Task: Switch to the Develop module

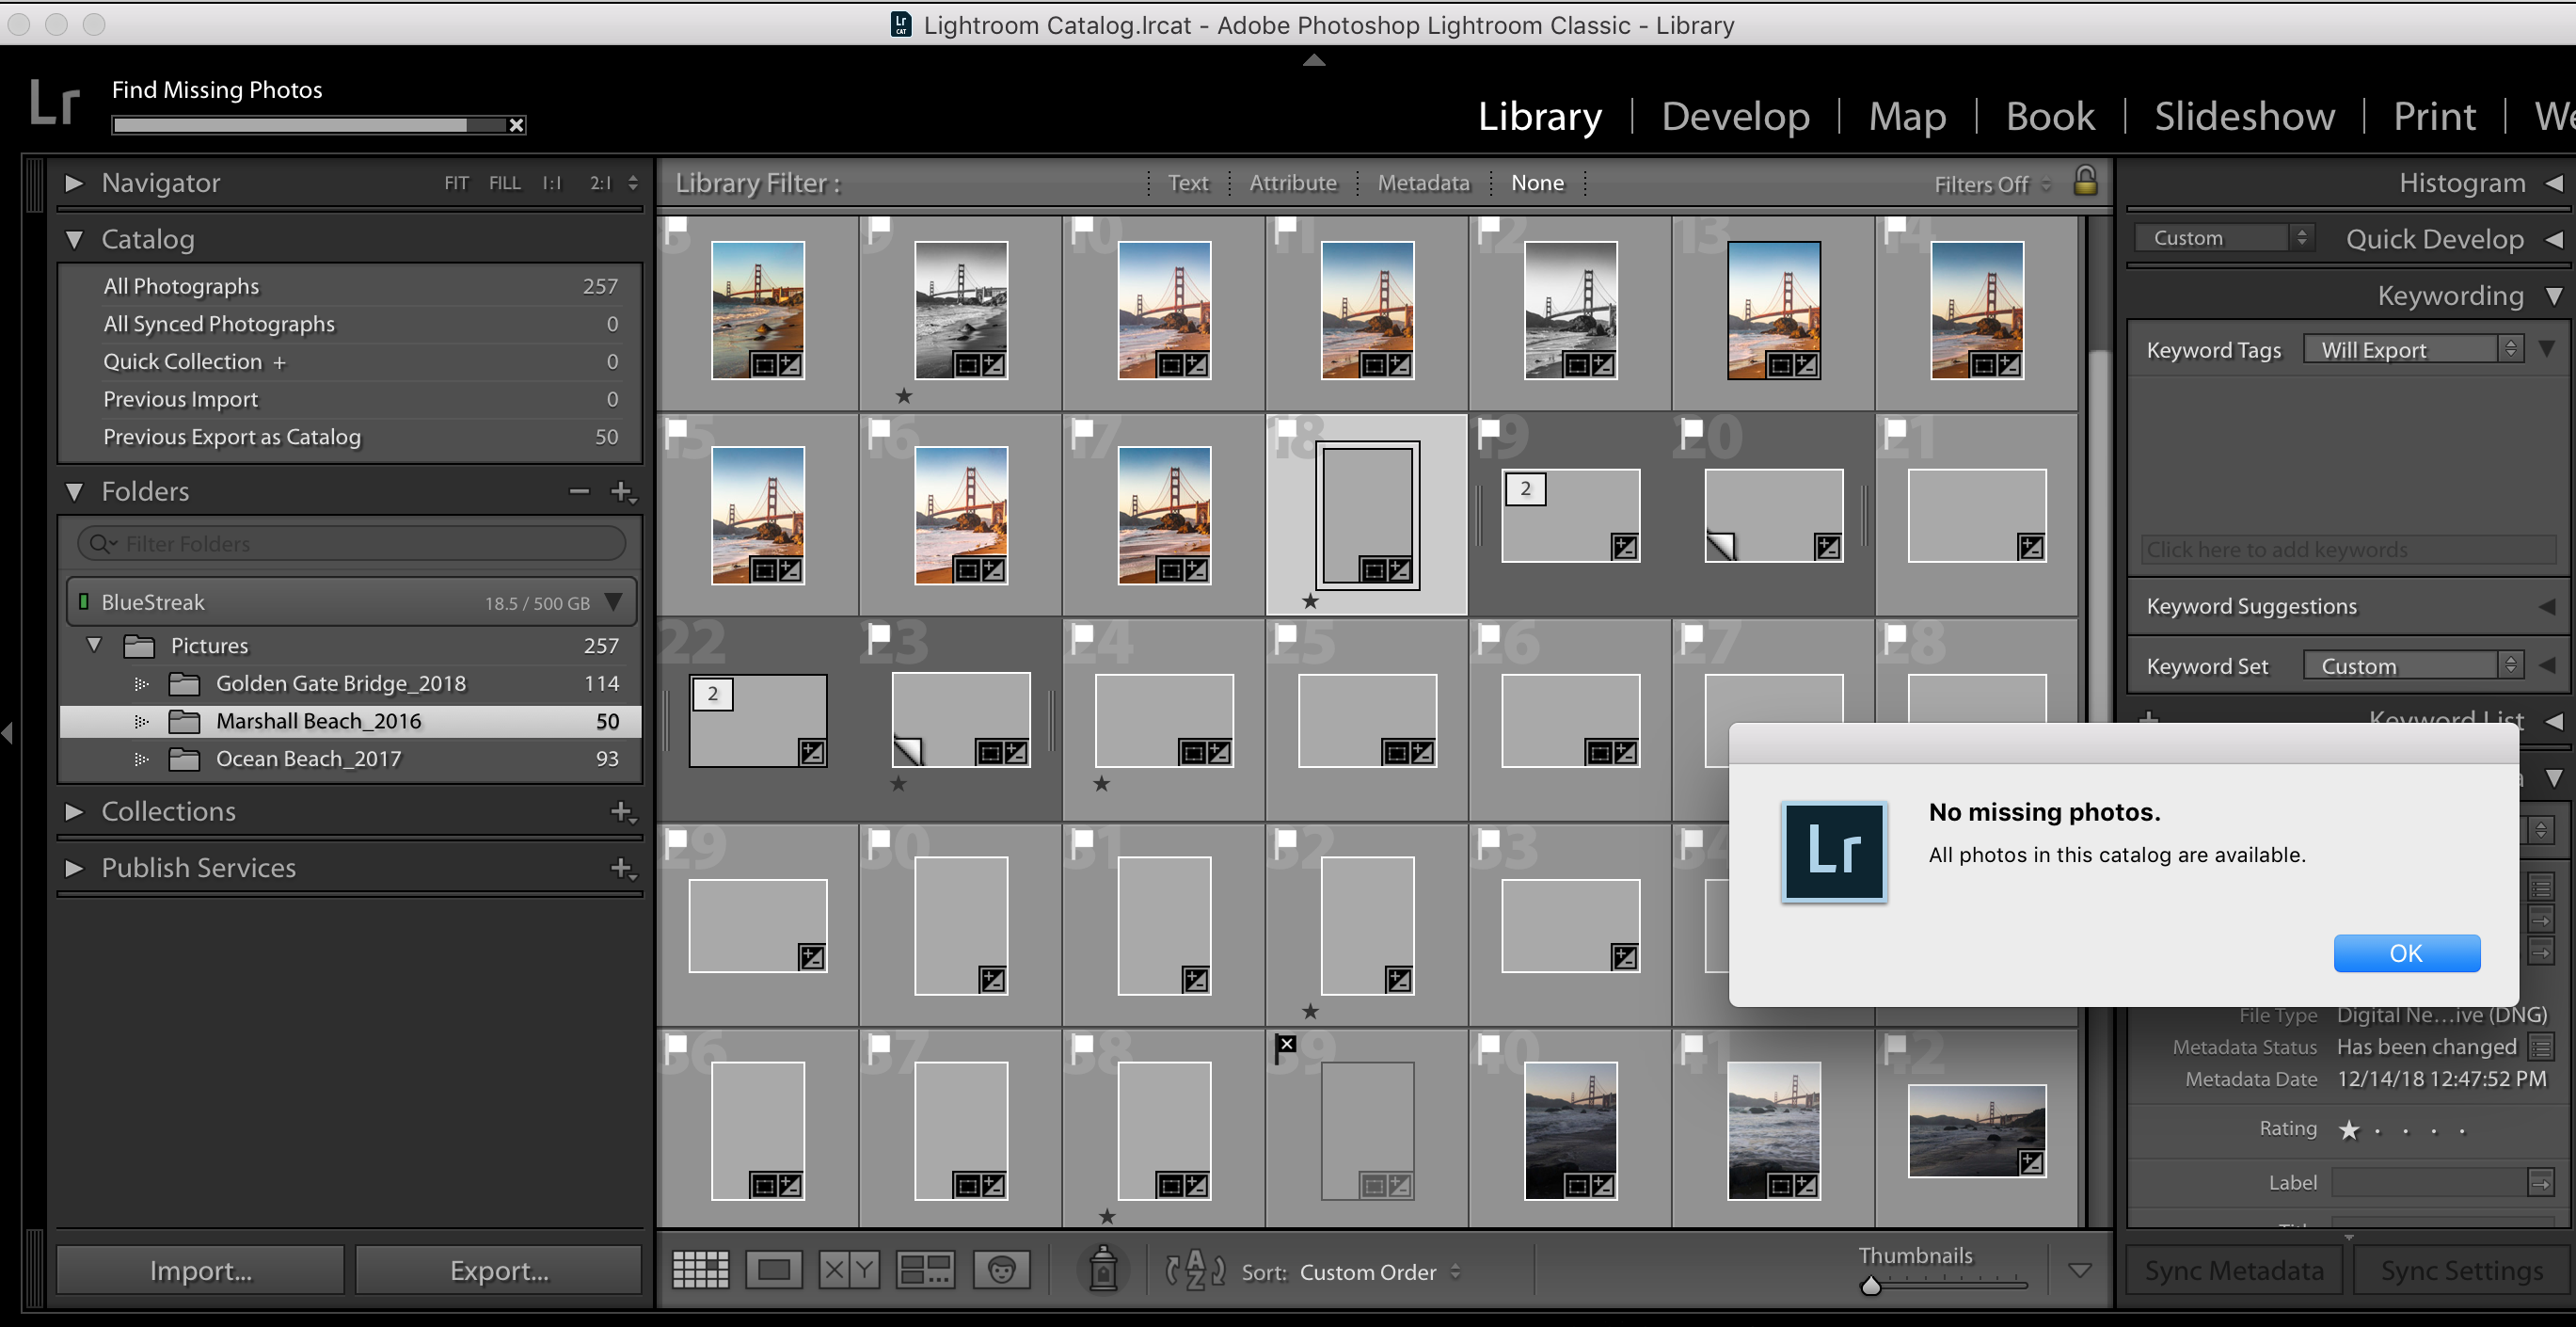Action: pyautogui.click(x=1735, y=117)
